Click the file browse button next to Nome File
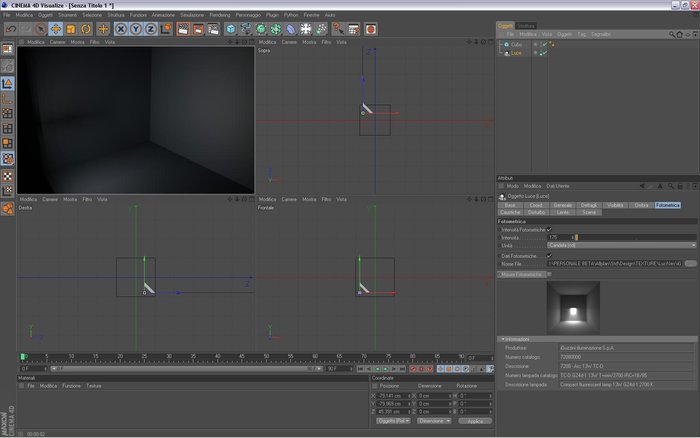The height and width of the screenshot is (438, 700). [x=691, y=263]
